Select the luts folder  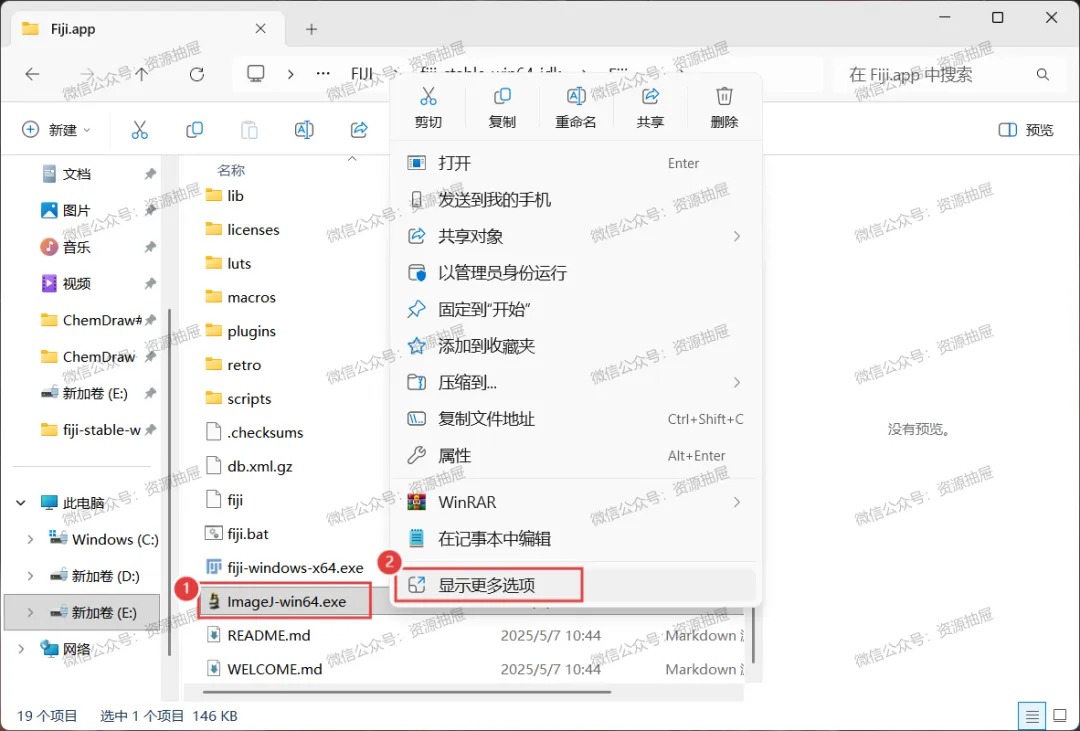238,263
